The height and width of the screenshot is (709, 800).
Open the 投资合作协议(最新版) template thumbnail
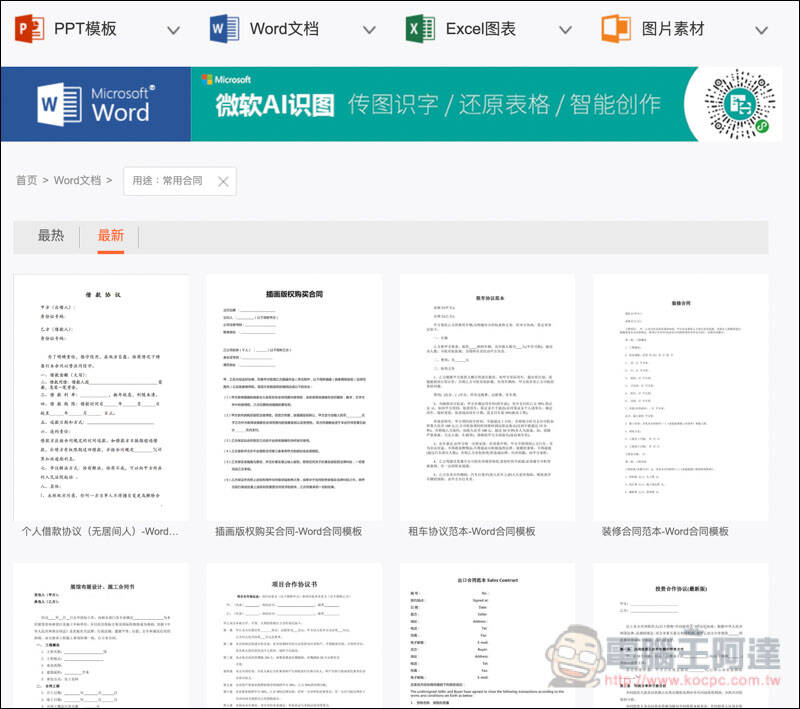click(681, 635)
